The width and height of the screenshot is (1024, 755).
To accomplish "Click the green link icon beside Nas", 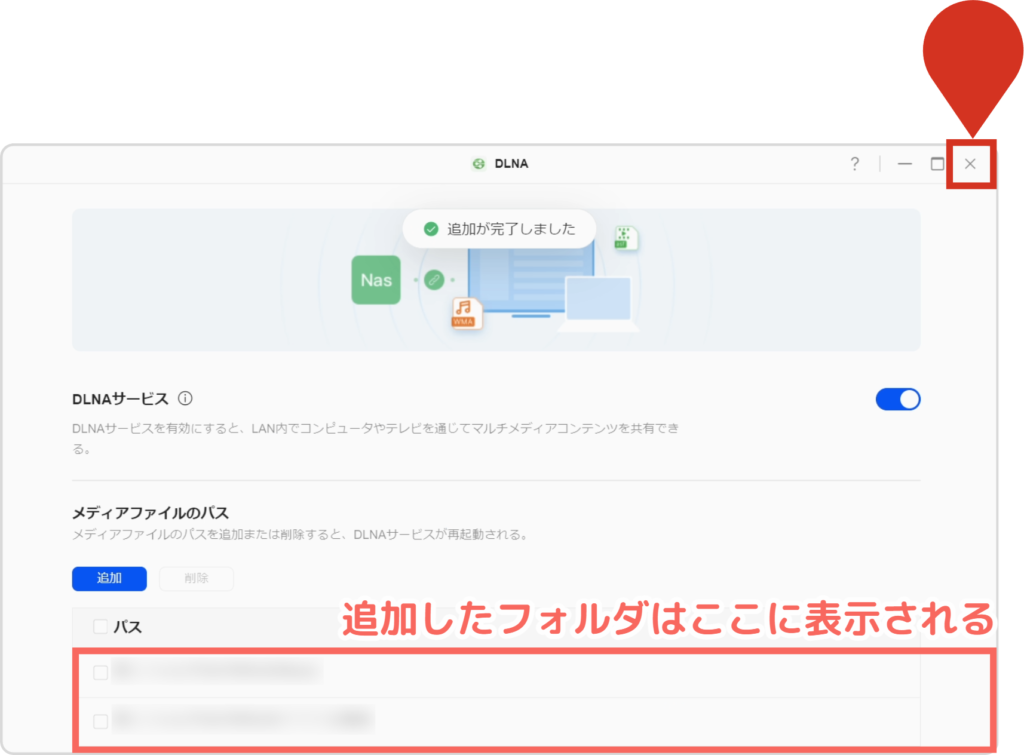I will coord(434,280).
